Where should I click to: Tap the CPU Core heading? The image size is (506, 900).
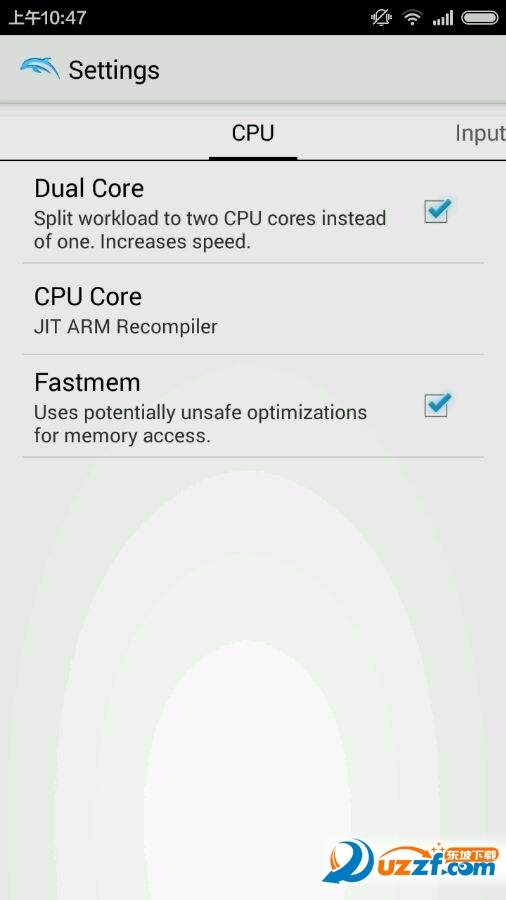pyautogui.click(x=88, y=296)
